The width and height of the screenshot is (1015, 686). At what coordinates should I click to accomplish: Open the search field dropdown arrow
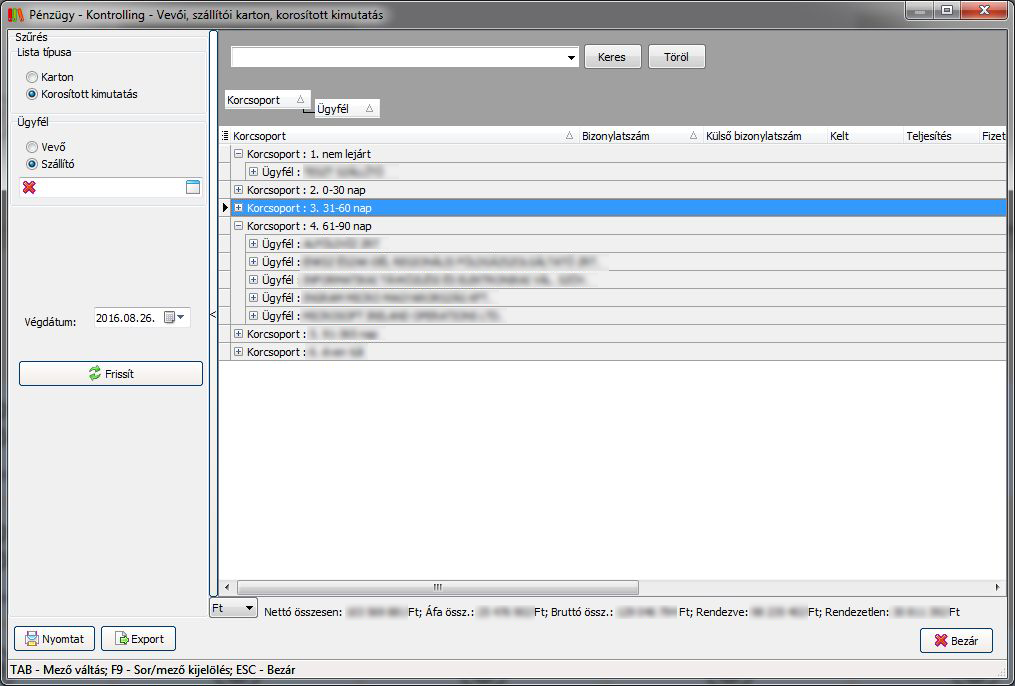click(572, 58)
